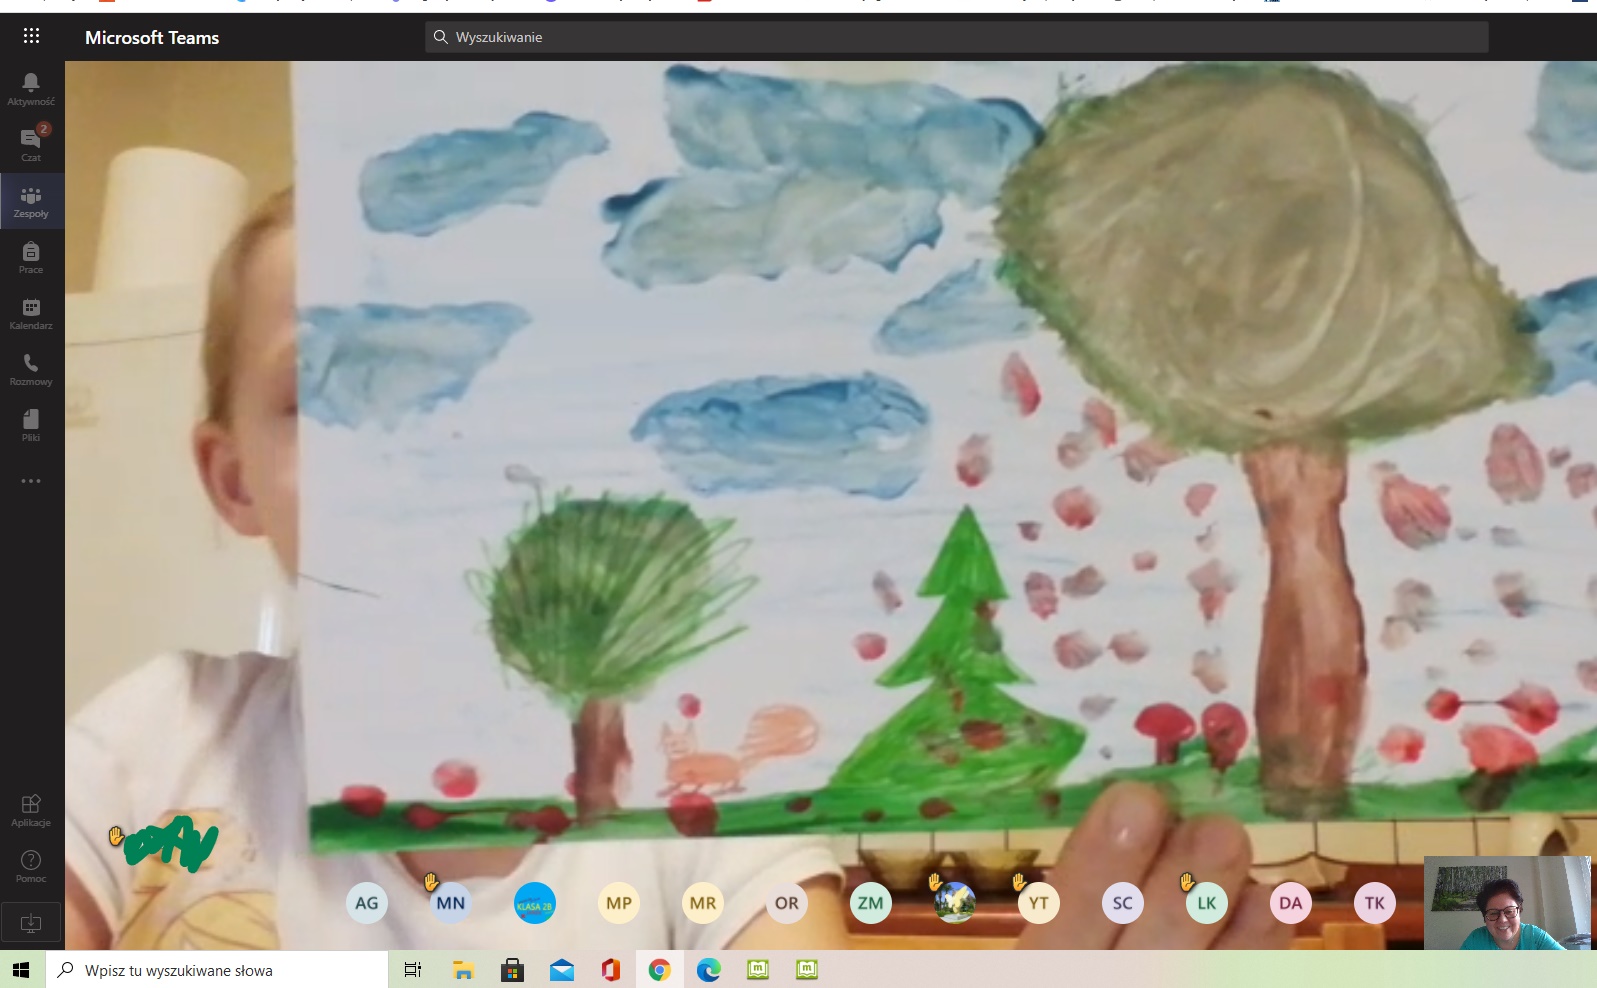
Task: Open the Pomoc help icon
Action: (x=31, y=866)
